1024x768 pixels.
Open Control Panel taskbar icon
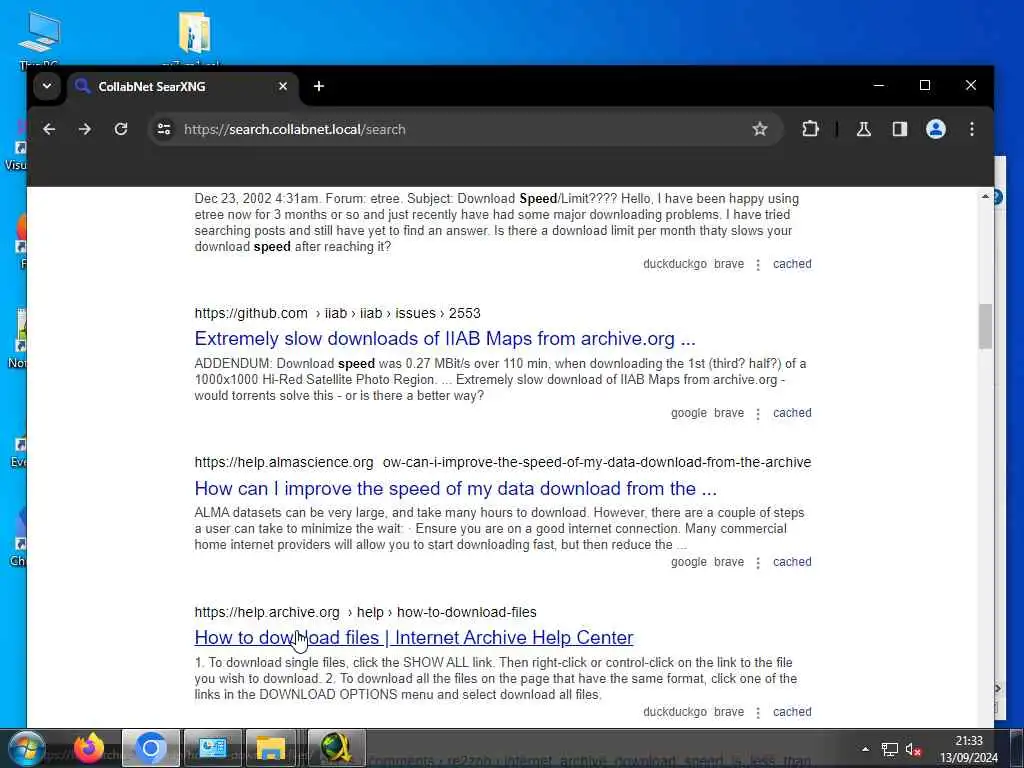pos(212,748)
